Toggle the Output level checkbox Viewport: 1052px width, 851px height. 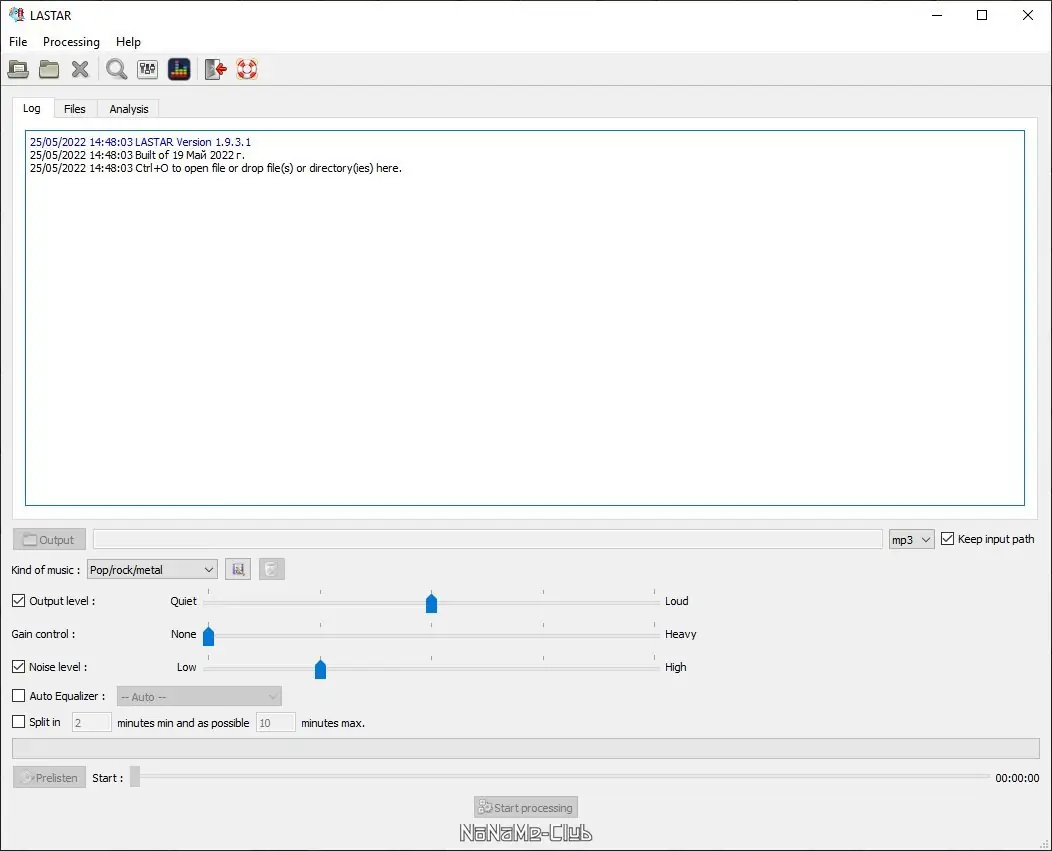coord(19,601)
